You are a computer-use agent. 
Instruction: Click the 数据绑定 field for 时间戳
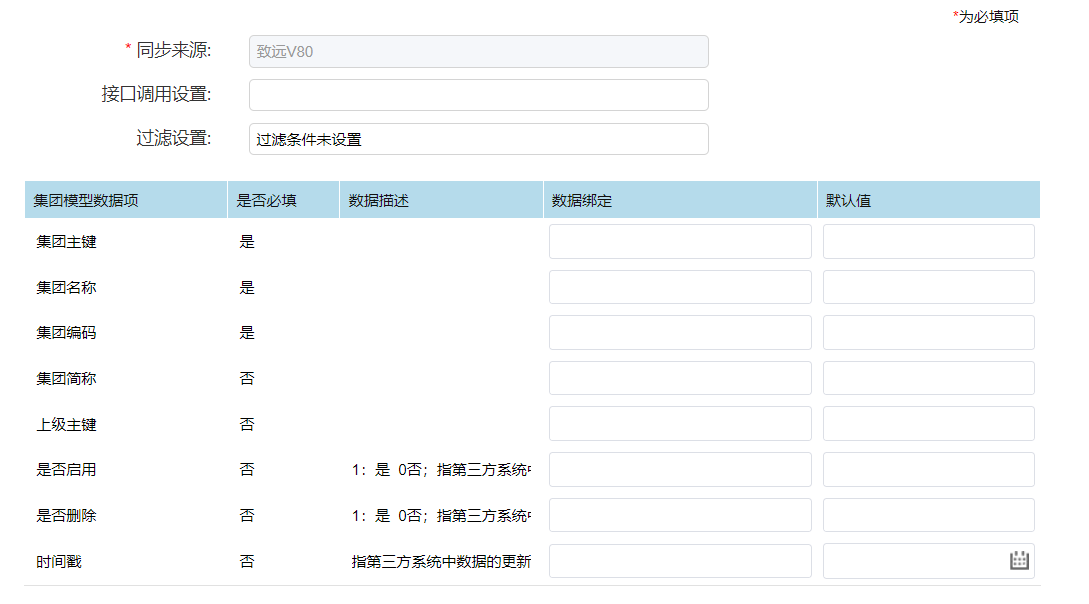pos(680,561)
